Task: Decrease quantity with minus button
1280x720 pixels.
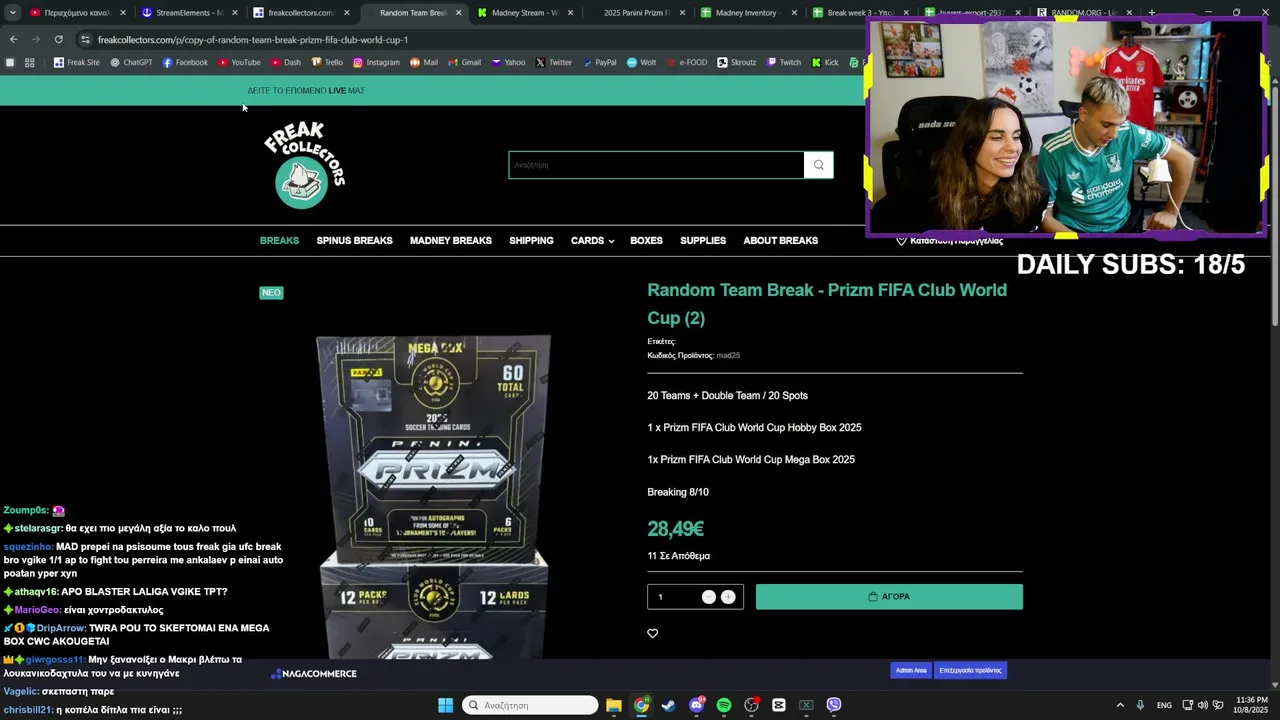Action: tap(709, 597)
